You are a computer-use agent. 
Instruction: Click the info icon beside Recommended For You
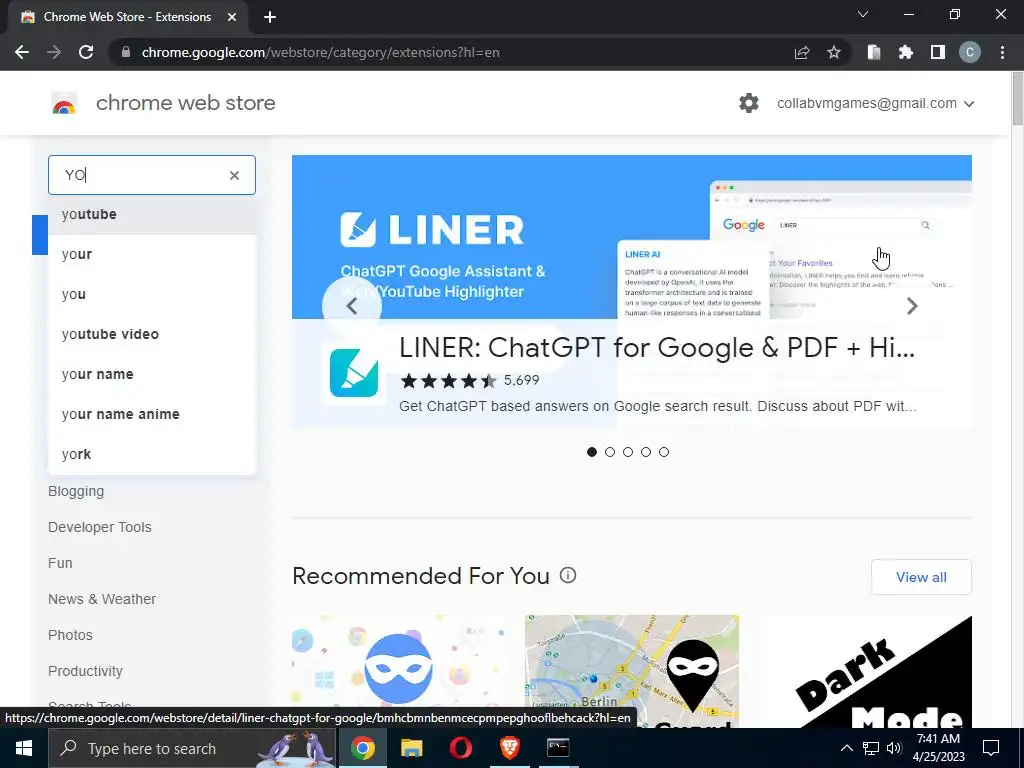[x=568, y=575]
